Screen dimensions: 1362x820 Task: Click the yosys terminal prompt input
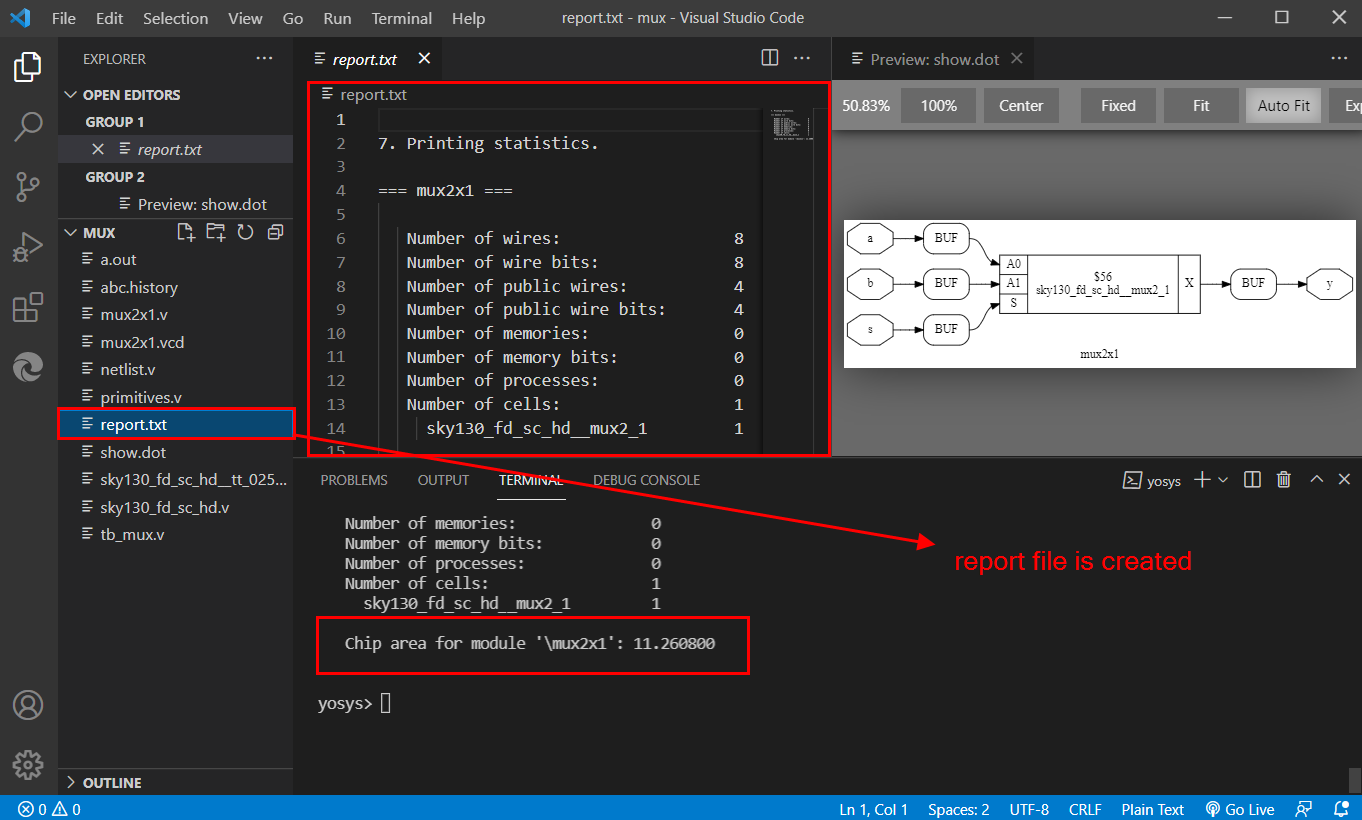pyautogui.click(x=386, y=703)
